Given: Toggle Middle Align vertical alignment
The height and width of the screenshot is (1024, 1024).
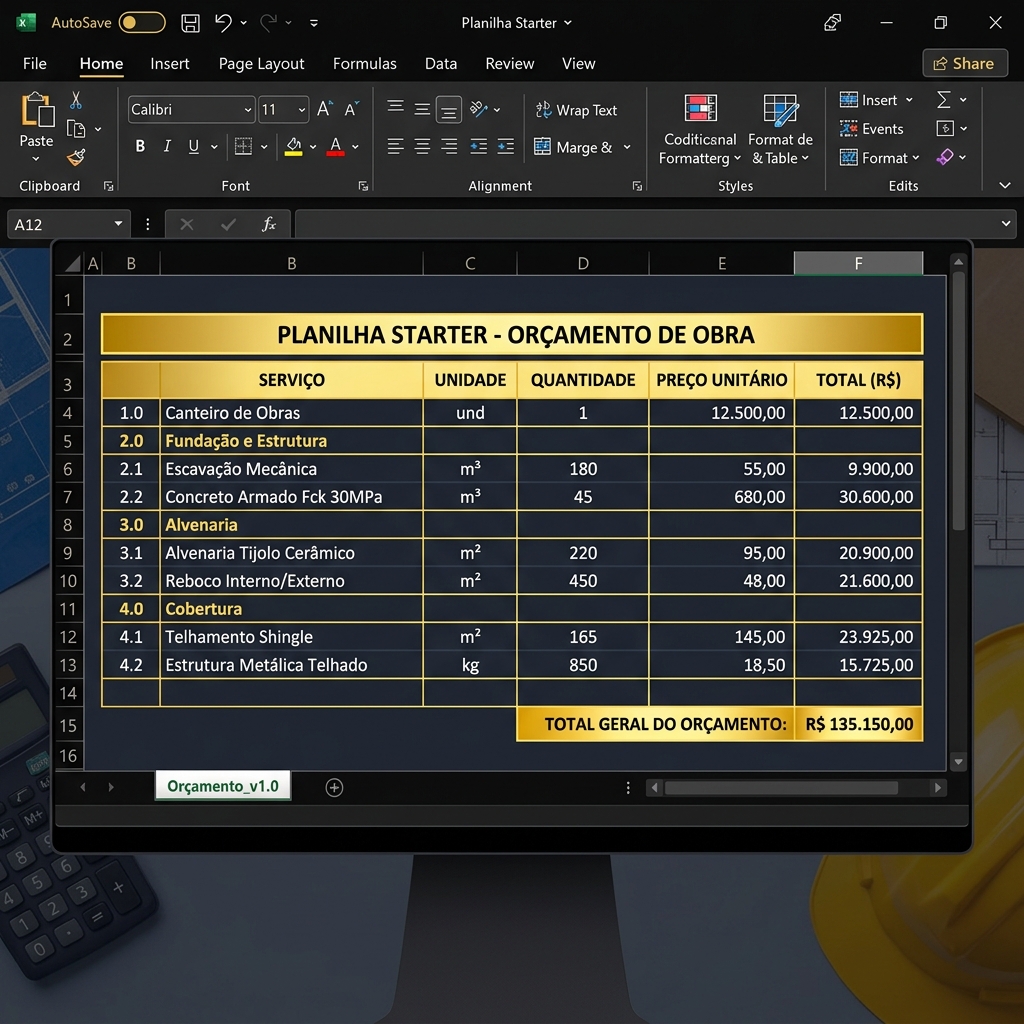Looking at the screenshot, I should pyautogui.click(x=422, y=109).
